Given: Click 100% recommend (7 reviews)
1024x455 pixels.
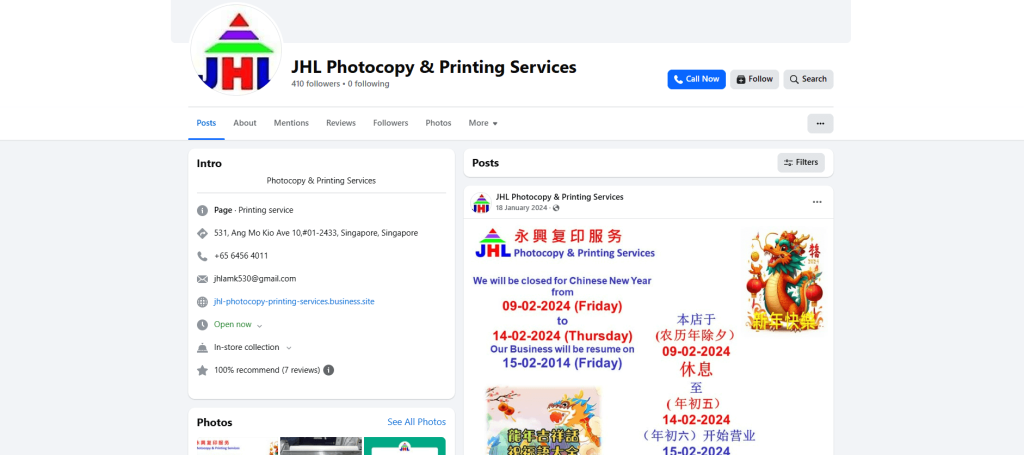Looking at the screenshot, I should [267, 370].
